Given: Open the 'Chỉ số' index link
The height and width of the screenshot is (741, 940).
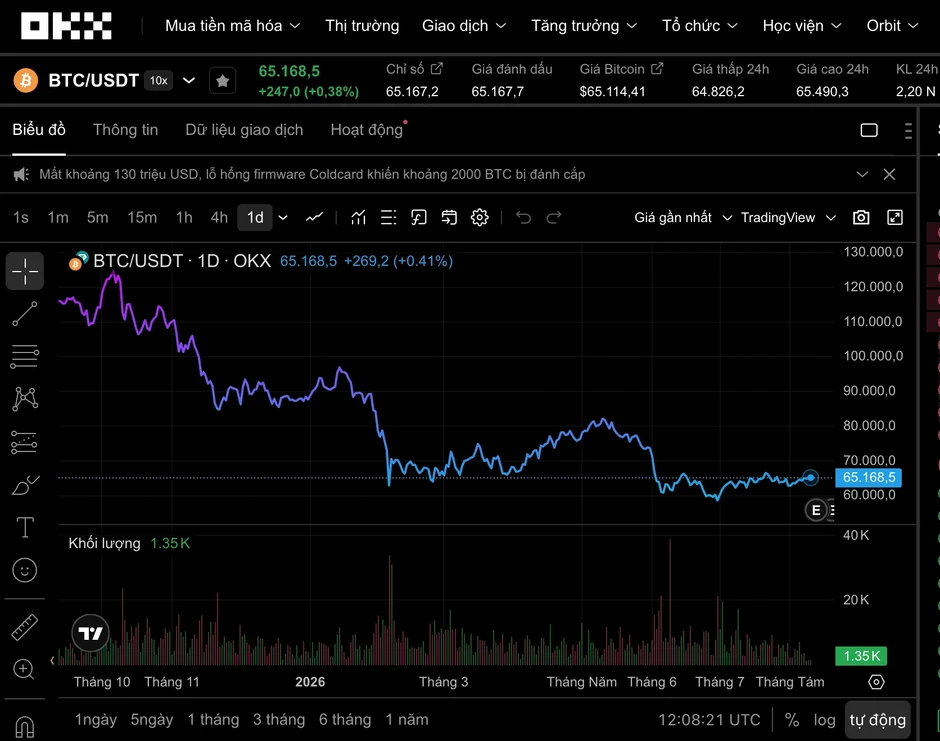Looking at the screenshot, I should [x=414, y=69].
